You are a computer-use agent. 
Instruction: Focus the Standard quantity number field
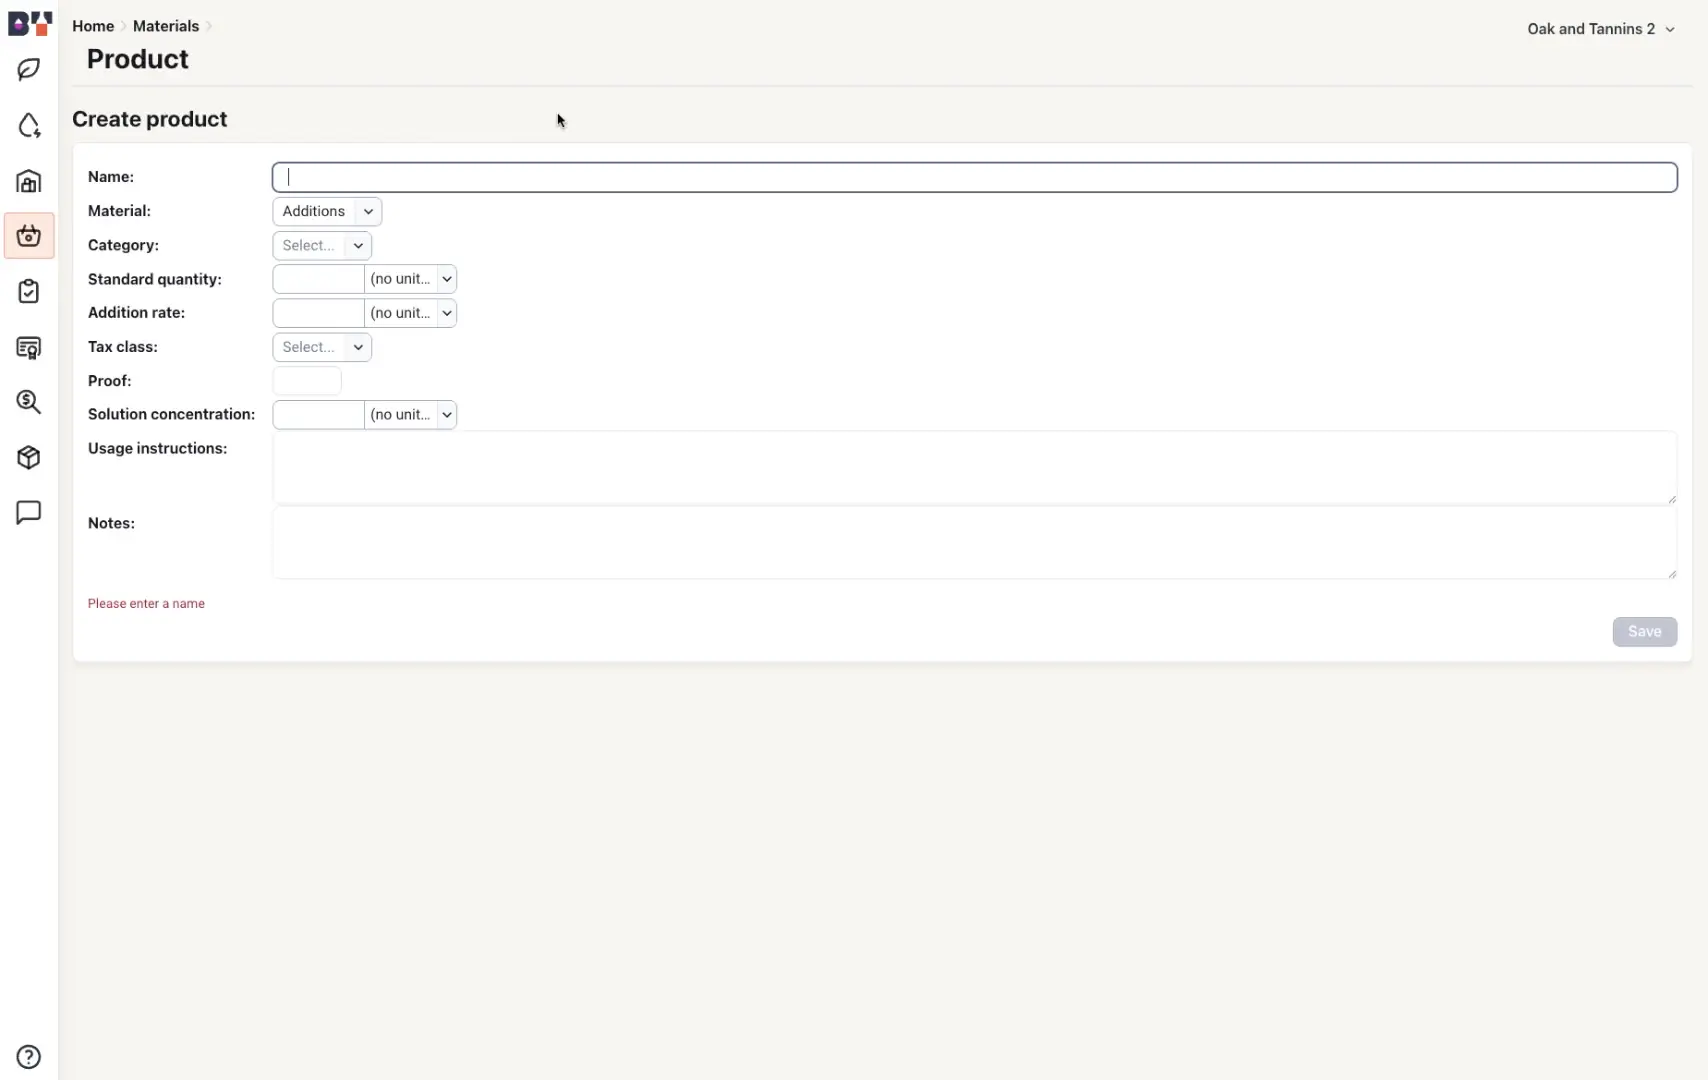pos(319,279)
